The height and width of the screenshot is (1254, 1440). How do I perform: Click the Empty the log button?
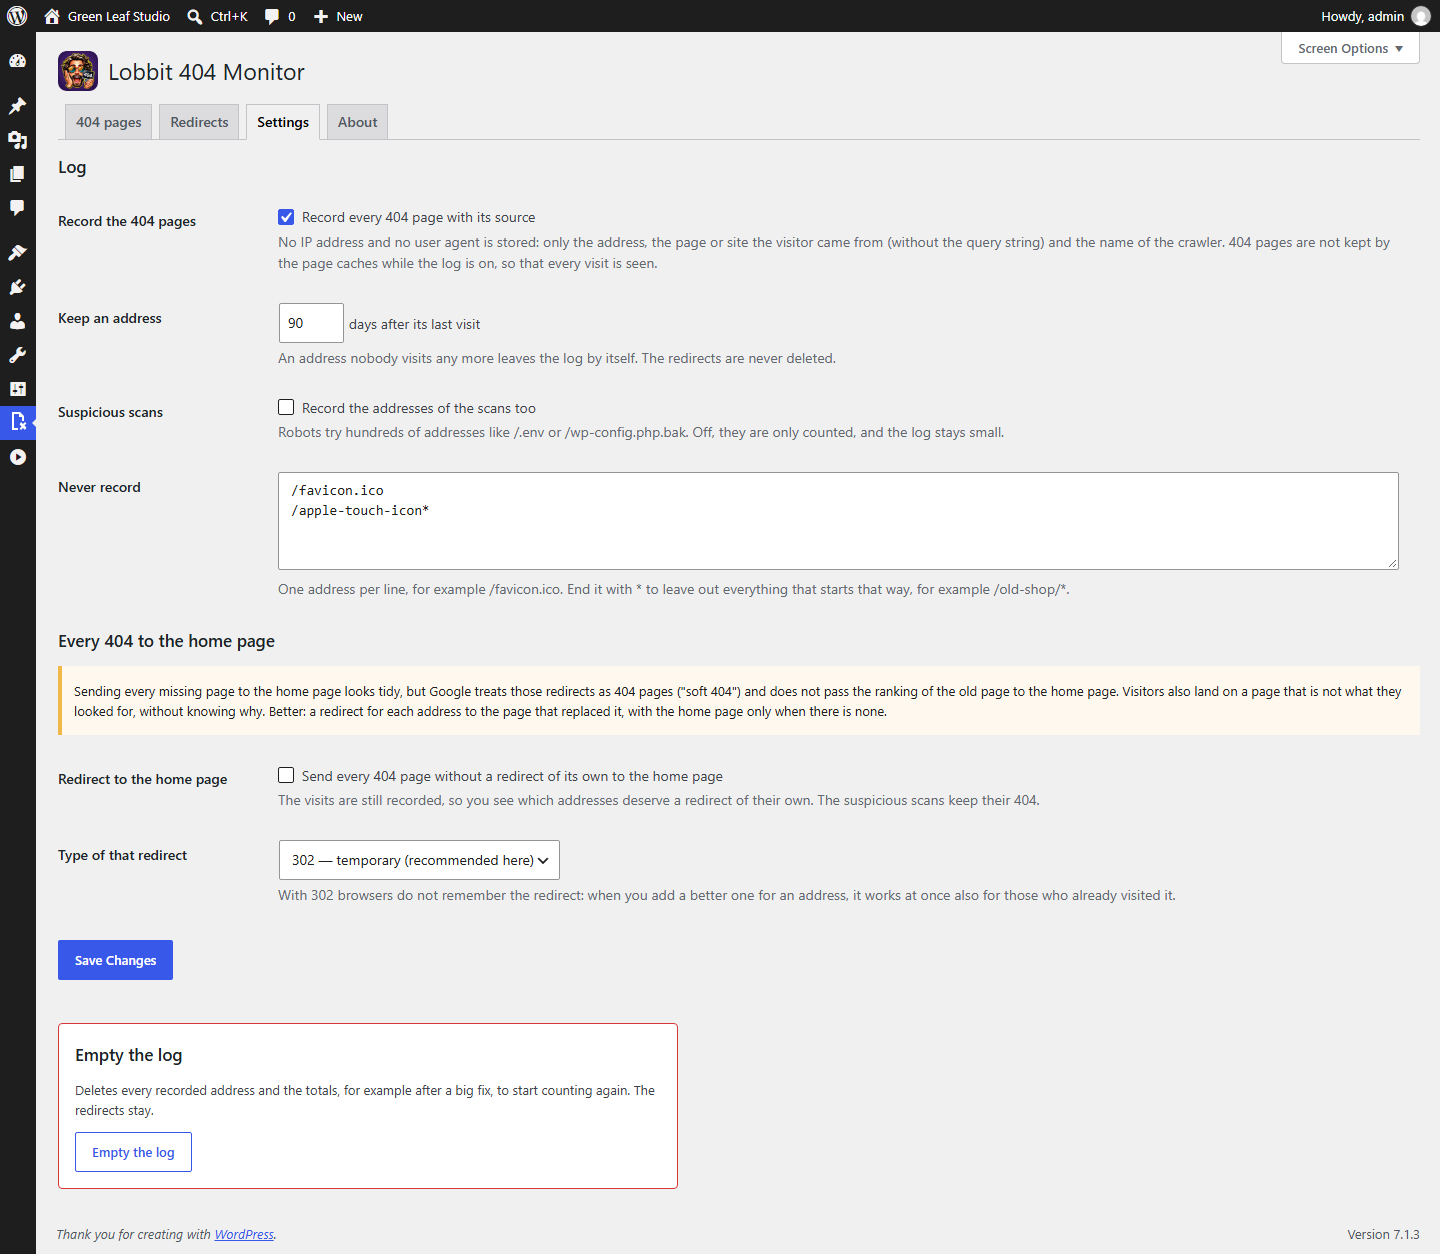pos(133,1152)
